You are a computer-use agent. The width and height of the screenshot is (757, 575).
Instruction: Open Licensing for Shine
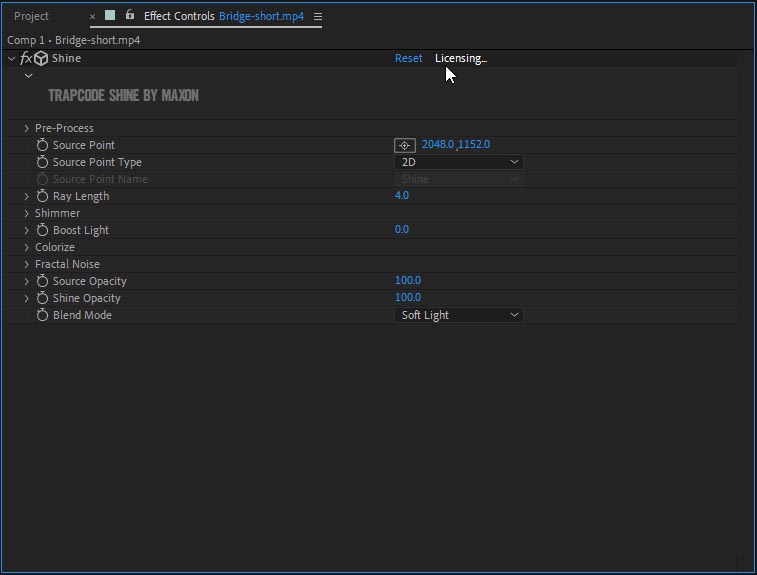coord(461,58)
